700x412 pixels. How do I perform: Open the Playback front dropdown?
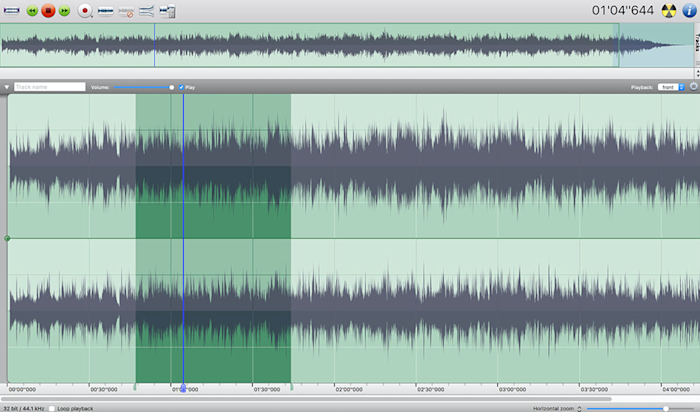(x=671, y=87)
